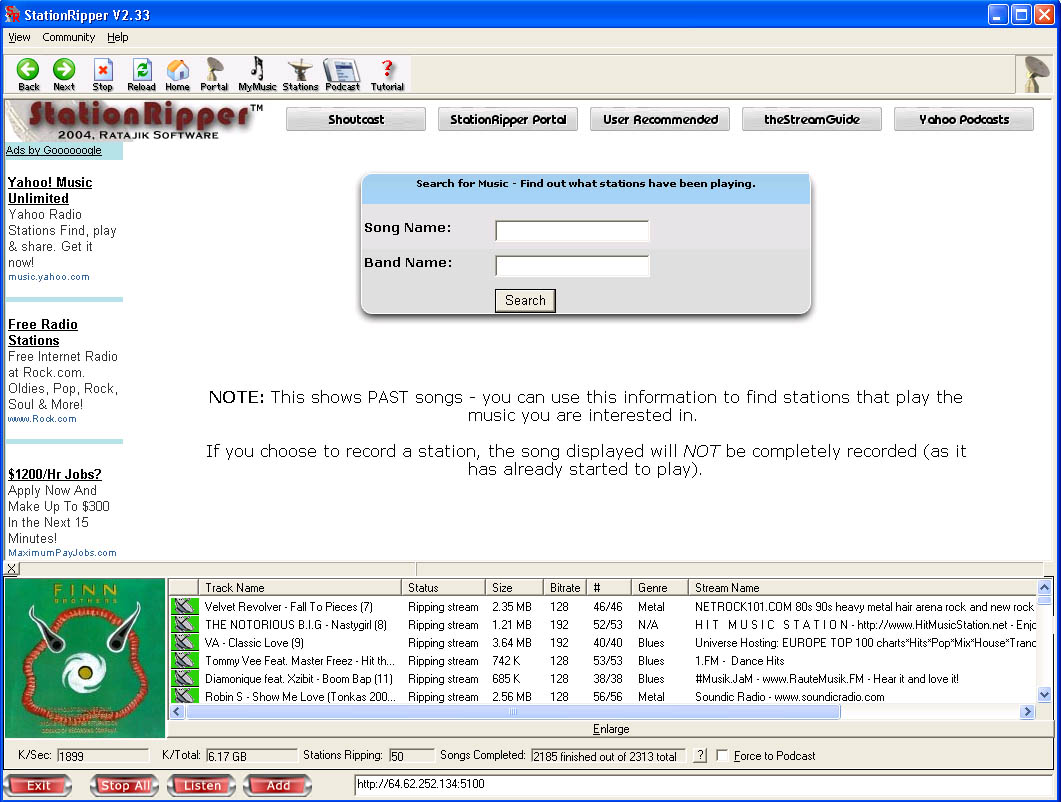The height and width of the screenshot is (802, 1061).
Task: Click the red Listen button
Action: tap(202, 785)
